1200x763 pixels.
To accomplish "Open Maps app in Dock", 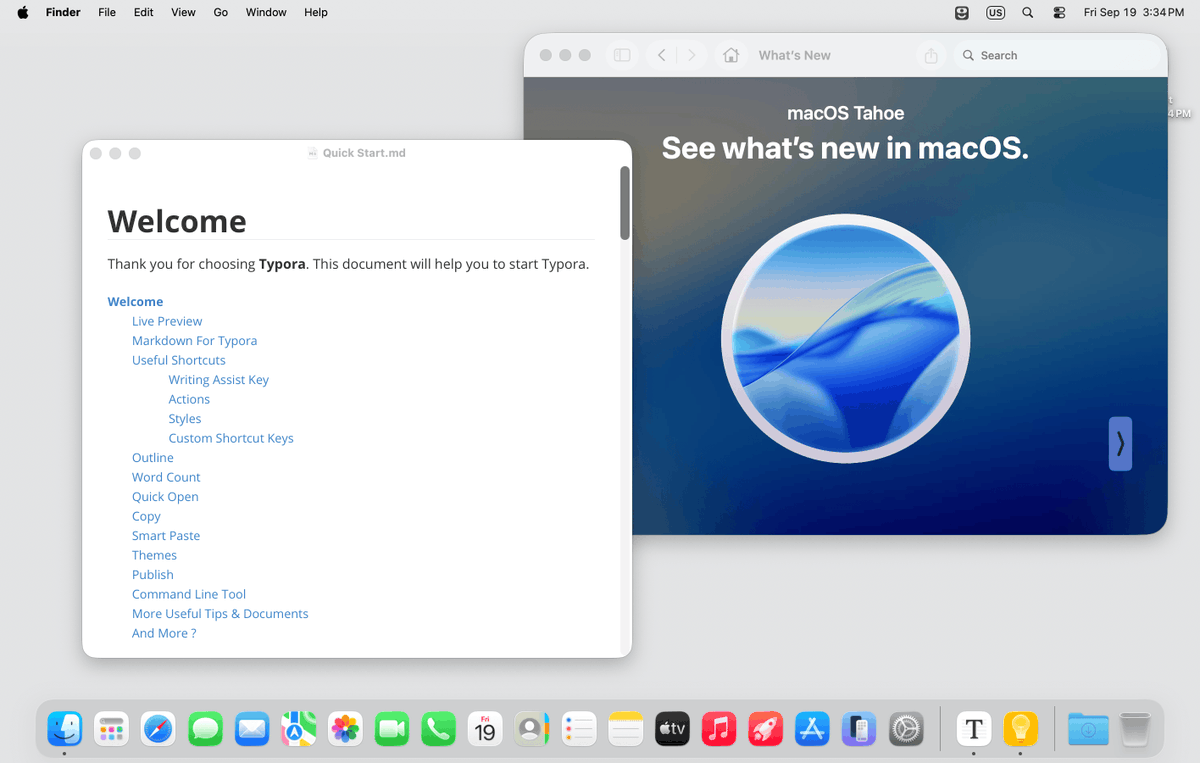I will click(x=298, y=729).
